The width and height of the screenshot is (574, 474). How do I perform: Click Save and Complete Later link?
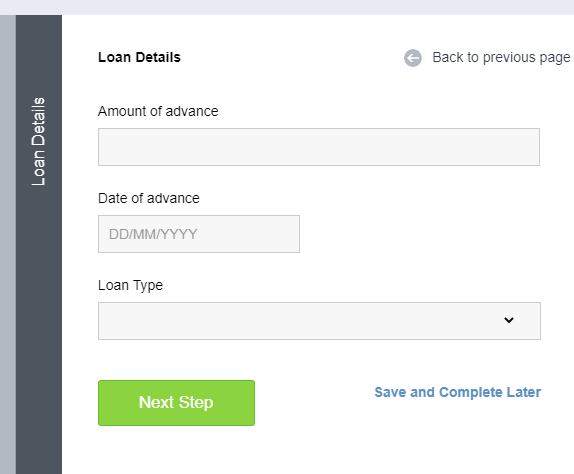coord(458,392)
